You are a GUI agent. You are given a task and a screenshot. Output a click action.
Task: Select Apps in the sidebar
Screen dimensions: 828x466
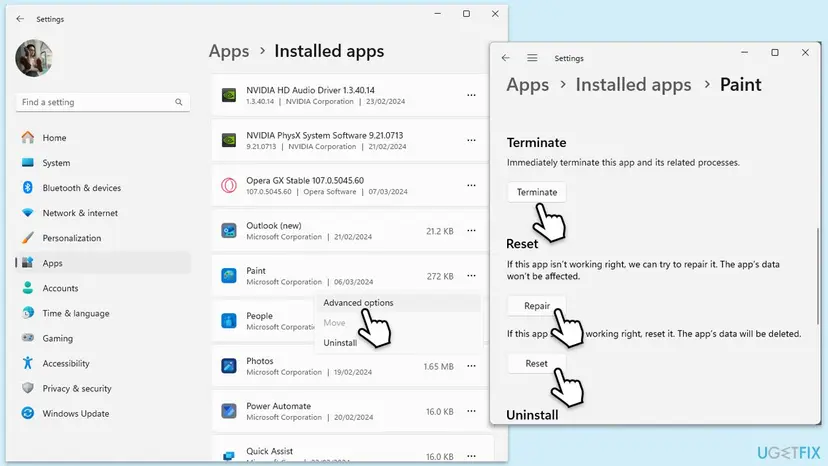tap(103, 263)
